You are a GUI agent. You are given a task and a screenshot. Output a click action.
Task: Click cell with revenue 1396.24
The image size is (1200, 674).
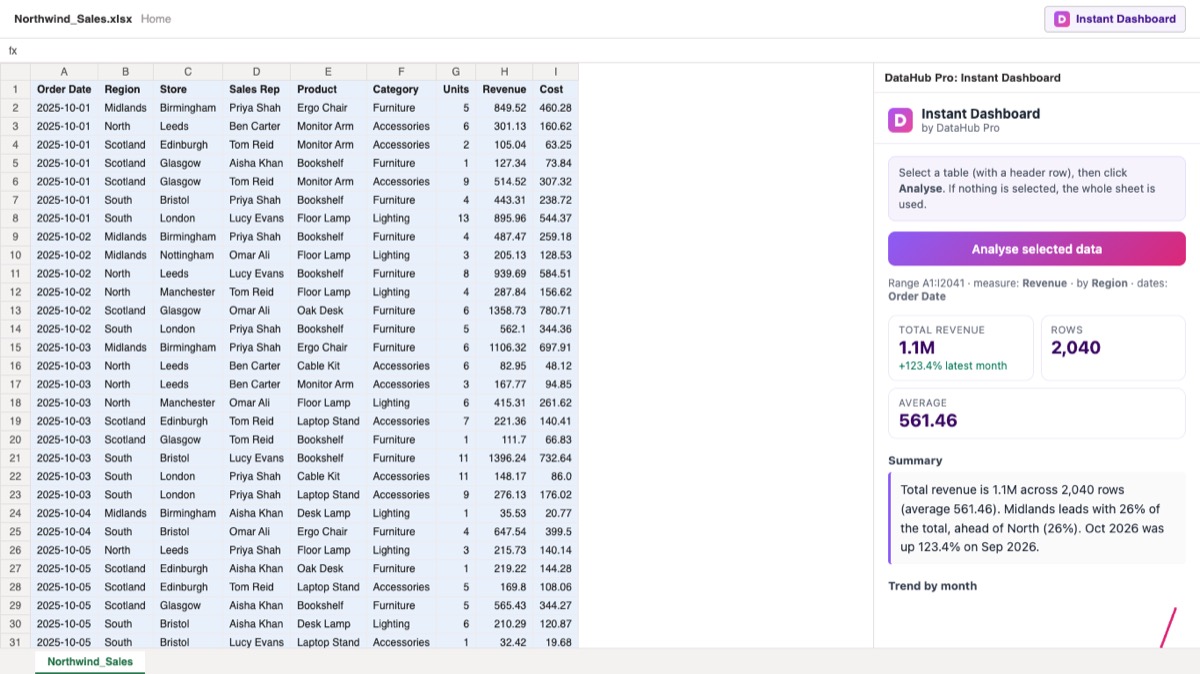(504, 458)
